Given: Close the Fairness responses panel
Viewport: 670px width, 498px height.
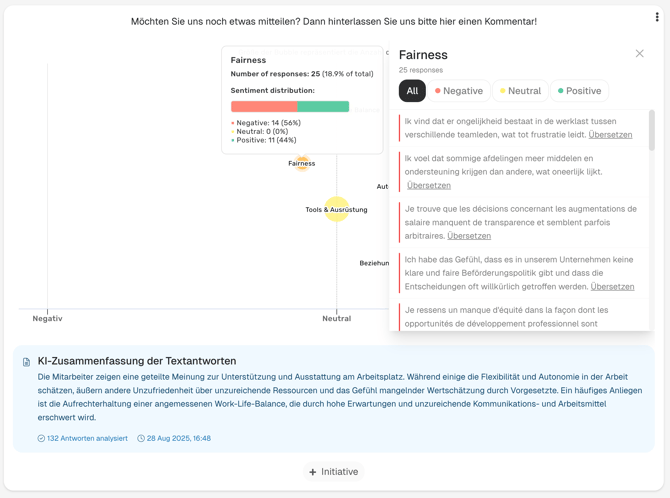Looking at the screenshot, I should point(640,54).
